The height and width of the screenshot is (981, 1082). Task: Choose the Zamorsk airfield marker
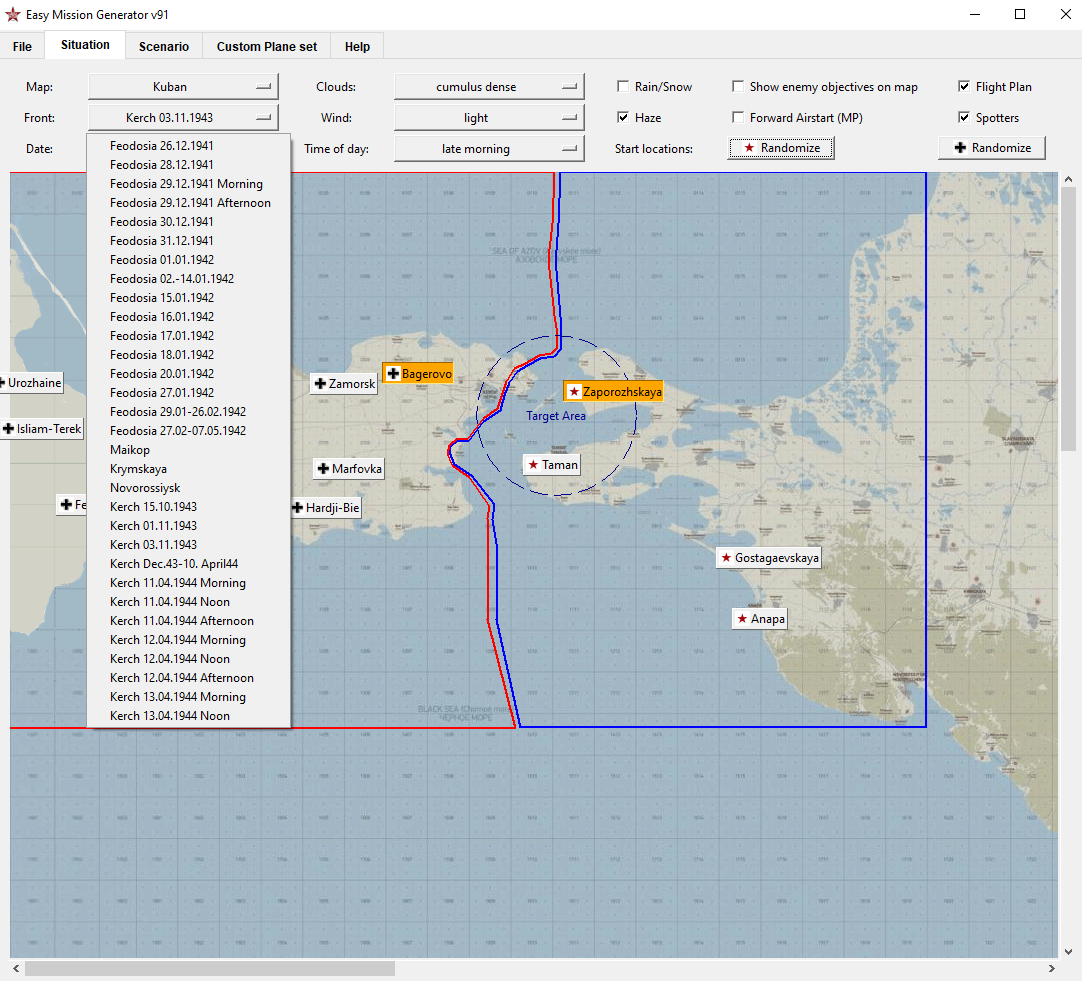pyautogui.click(x=344, y=384)
